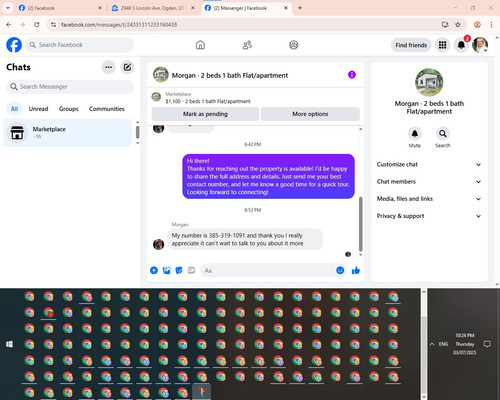This screenshot has width=500, height=400.
Task: Toggle conversation information purple icon
Action: [x=352, y=75]
